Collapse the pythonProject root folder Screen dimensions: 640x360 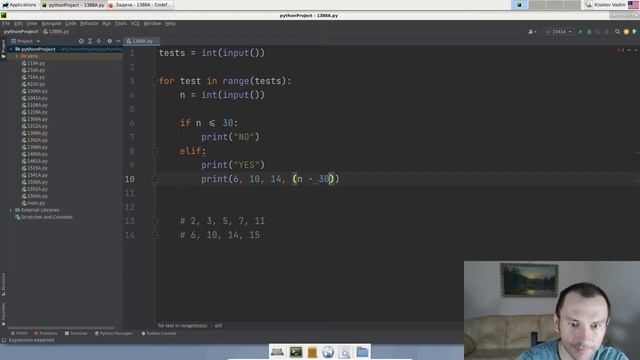11,49
